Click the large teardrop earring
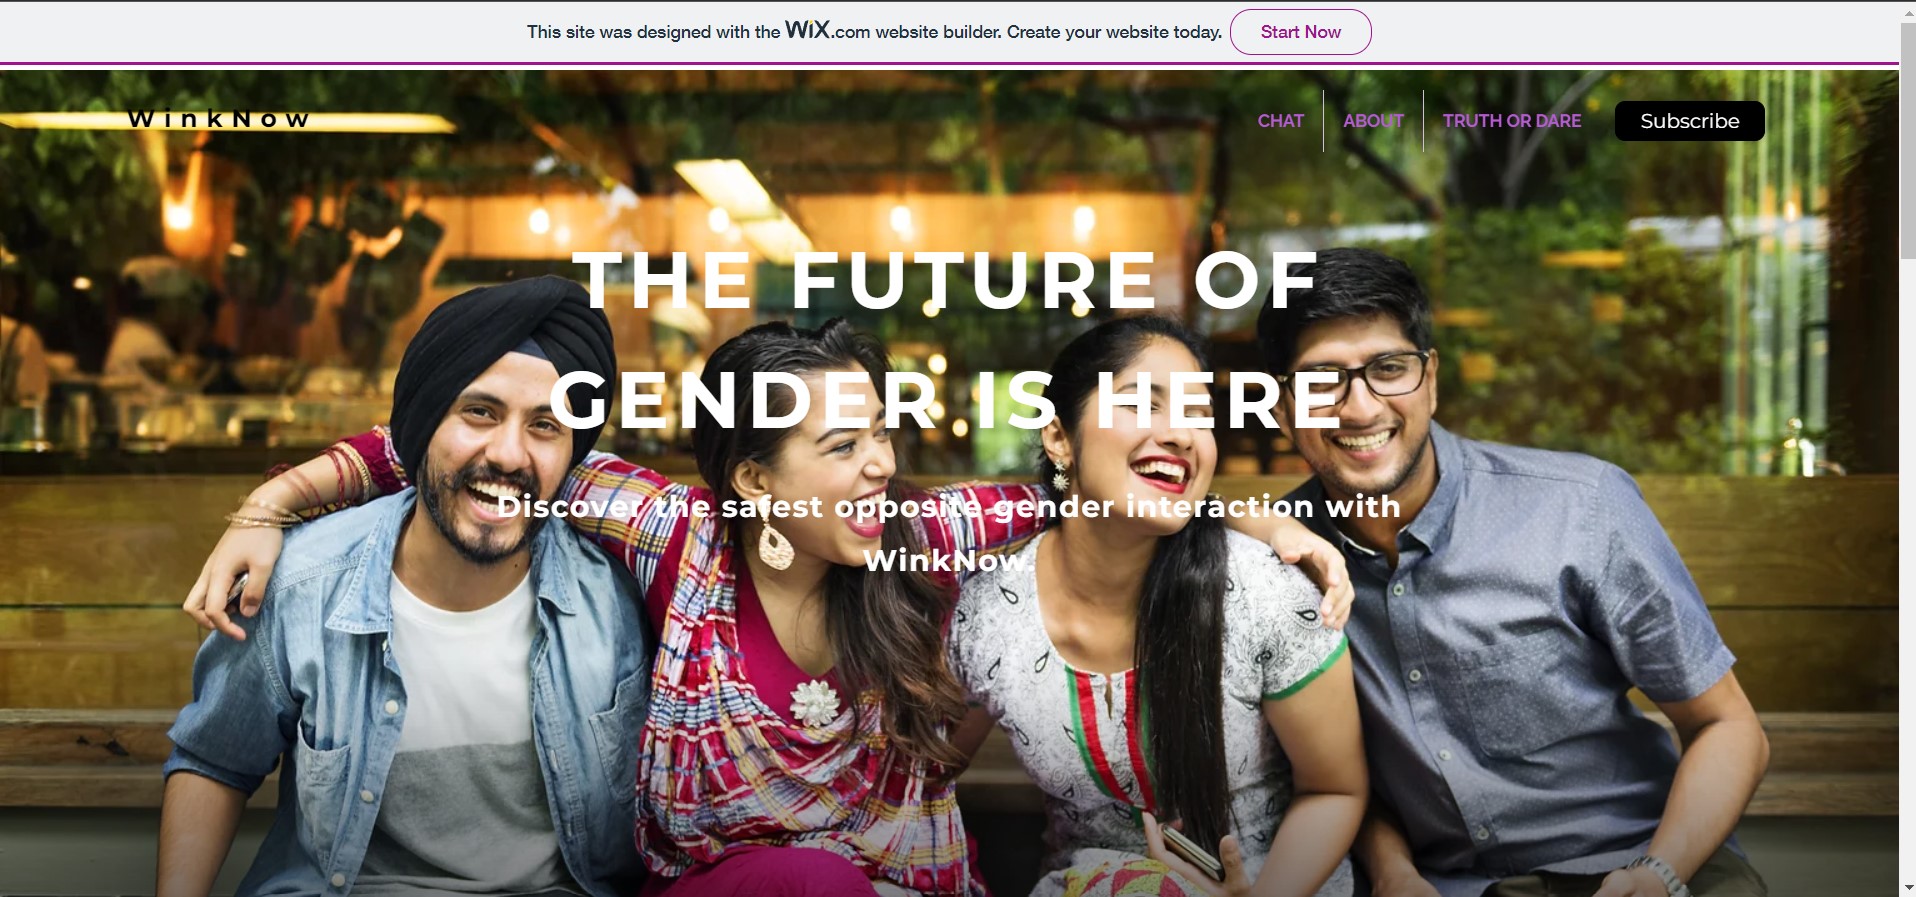 coord(775,545)
